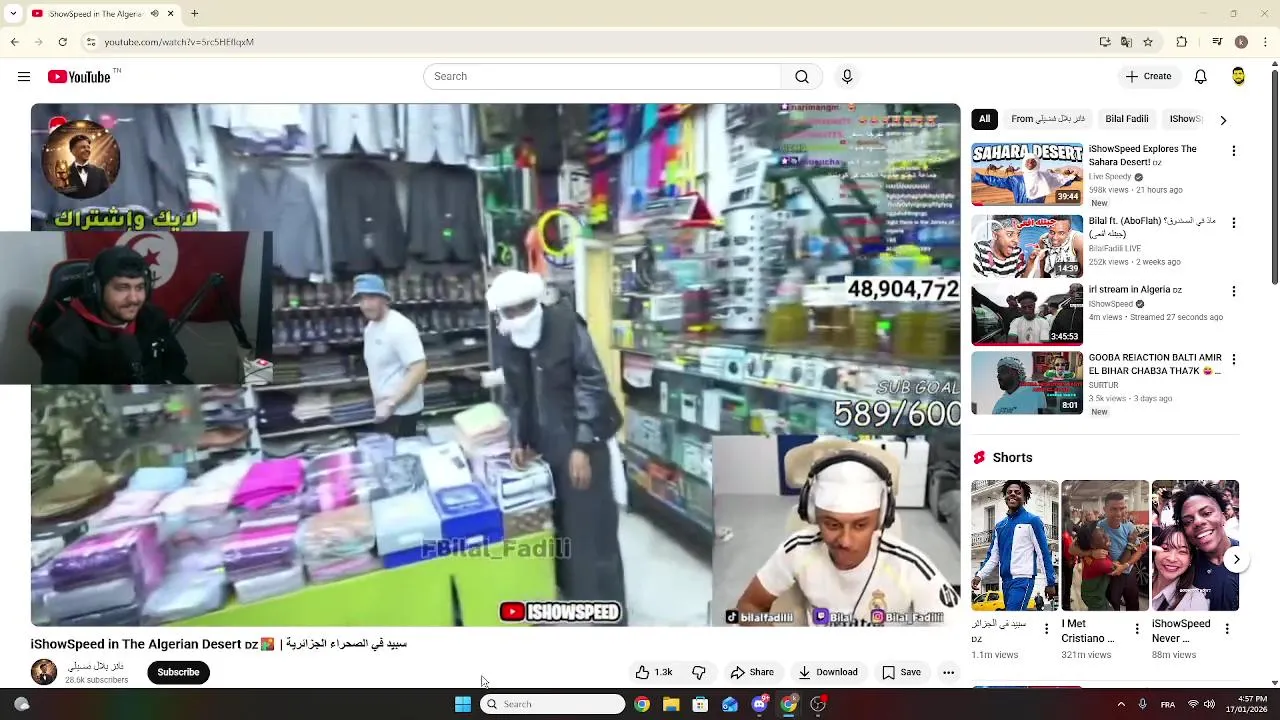Open a new browser tab with plus

195,14
